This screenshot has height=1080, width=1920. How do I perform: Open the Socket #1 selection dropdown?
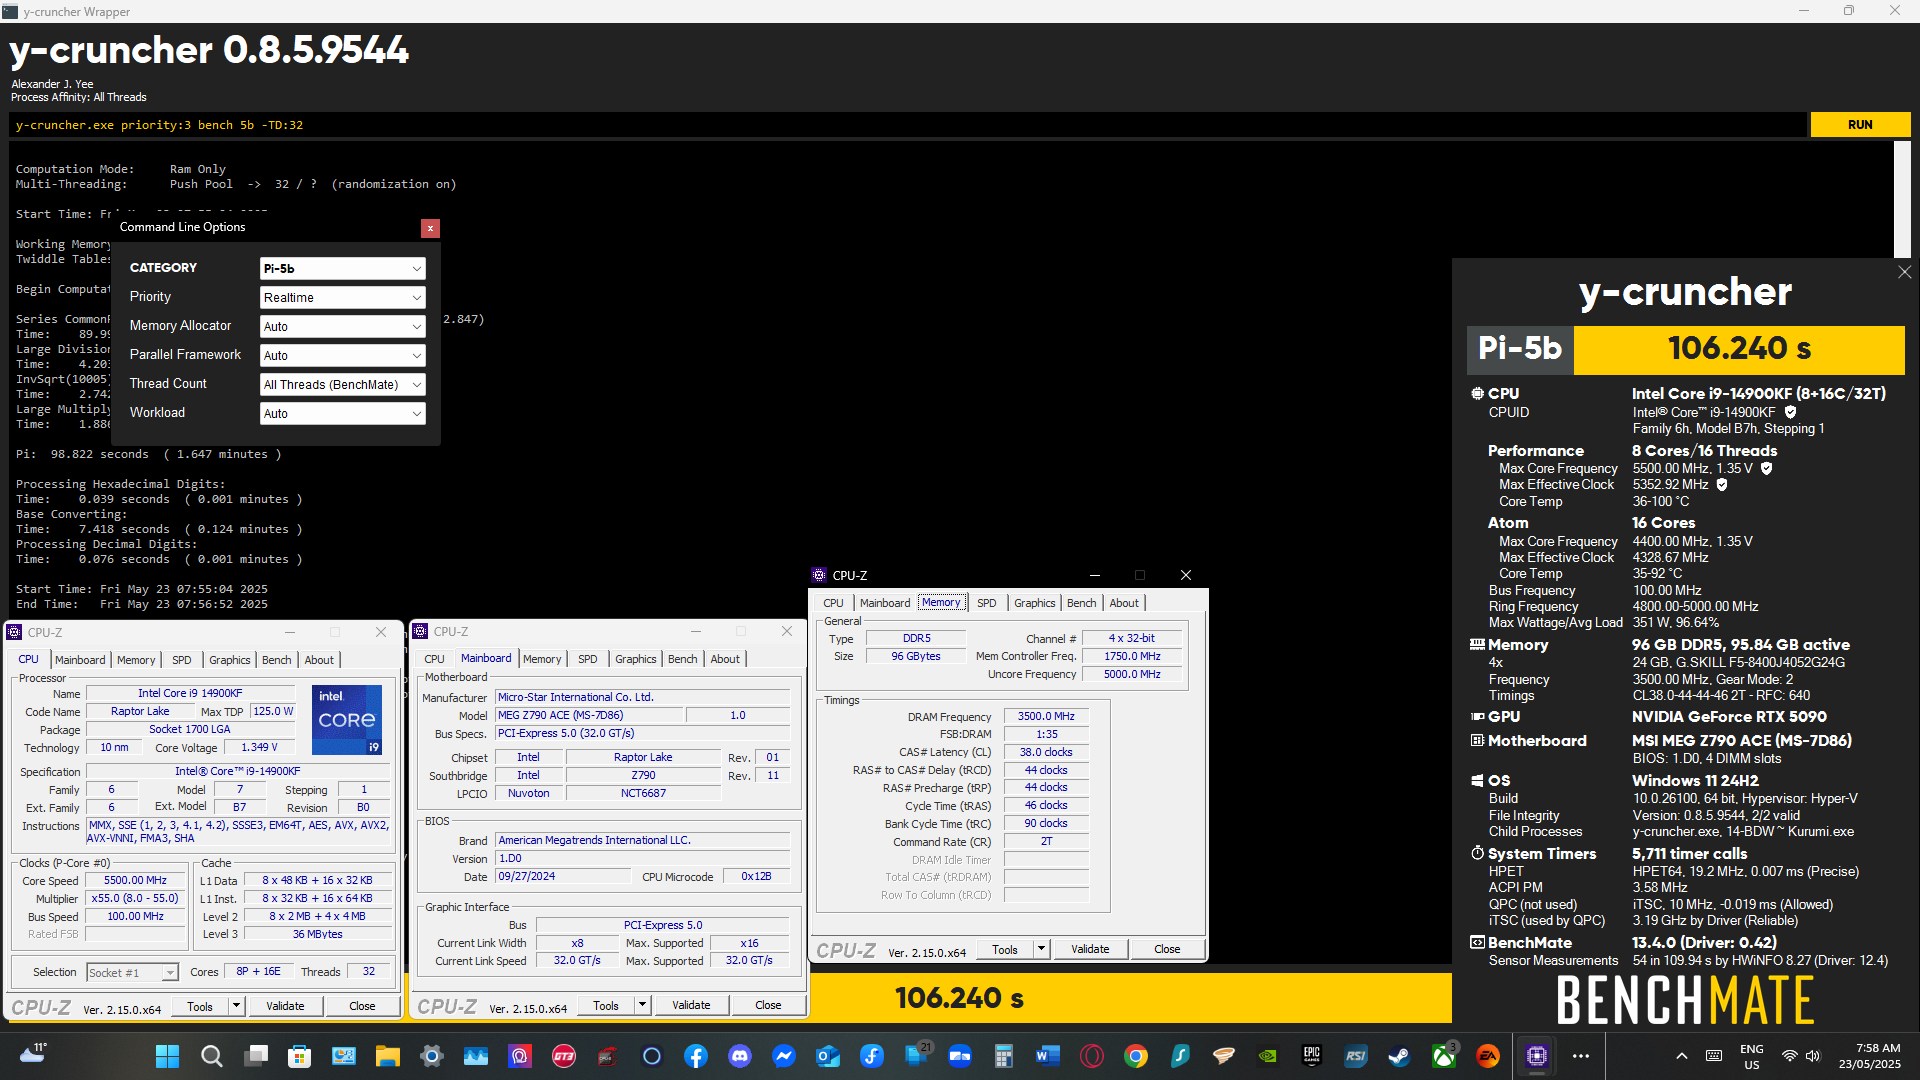point(131,973)
